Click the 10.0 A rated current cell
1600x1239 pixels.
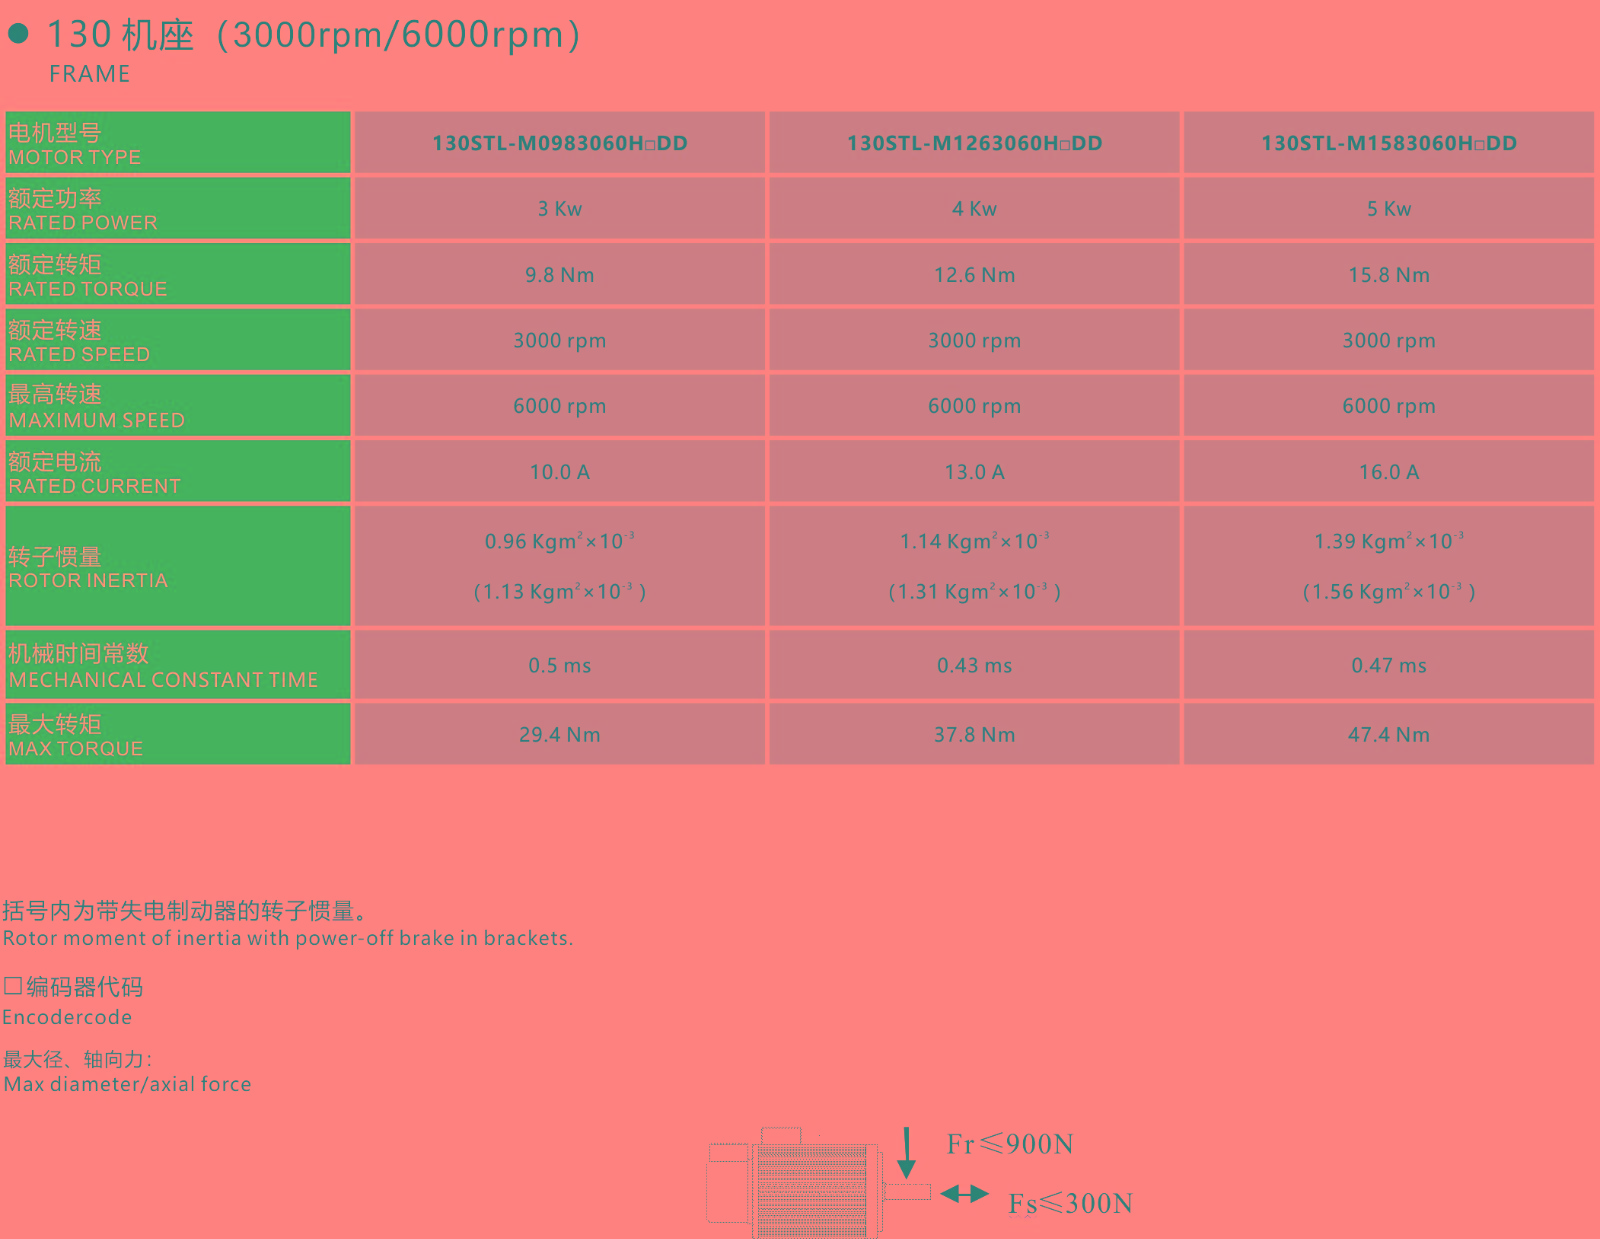point(559,472)
